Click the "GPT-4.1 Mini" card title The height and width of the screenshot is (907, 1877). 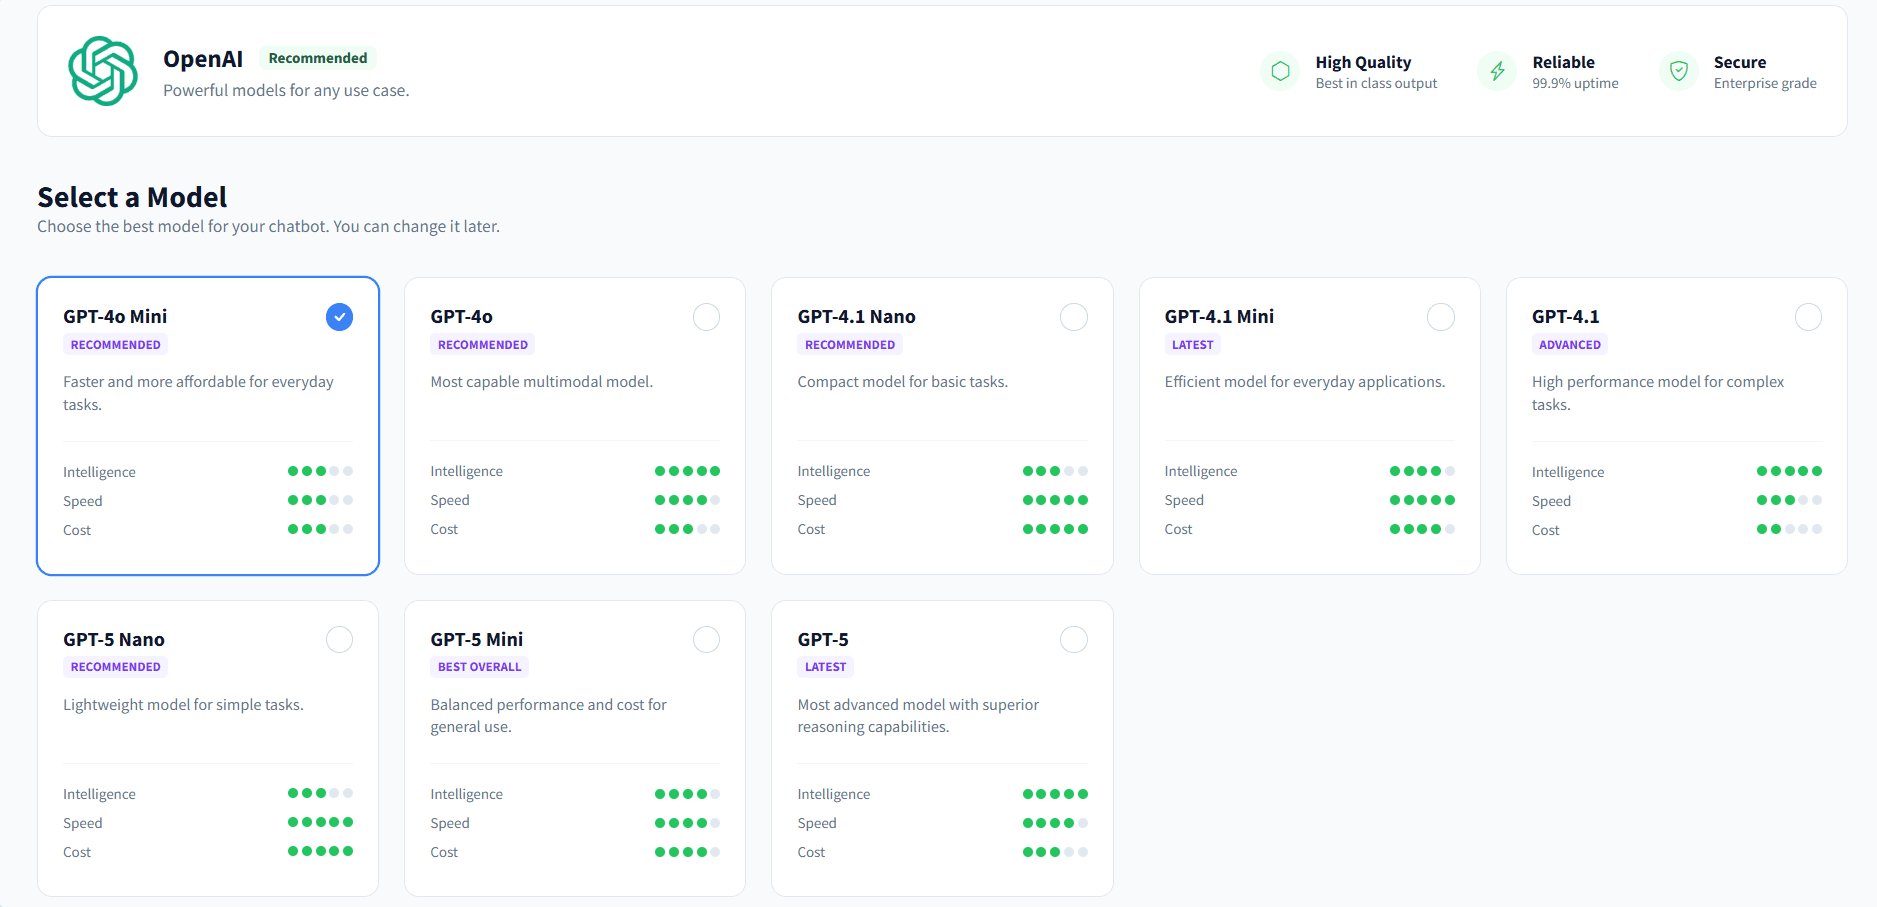[x=1220, y=317]
